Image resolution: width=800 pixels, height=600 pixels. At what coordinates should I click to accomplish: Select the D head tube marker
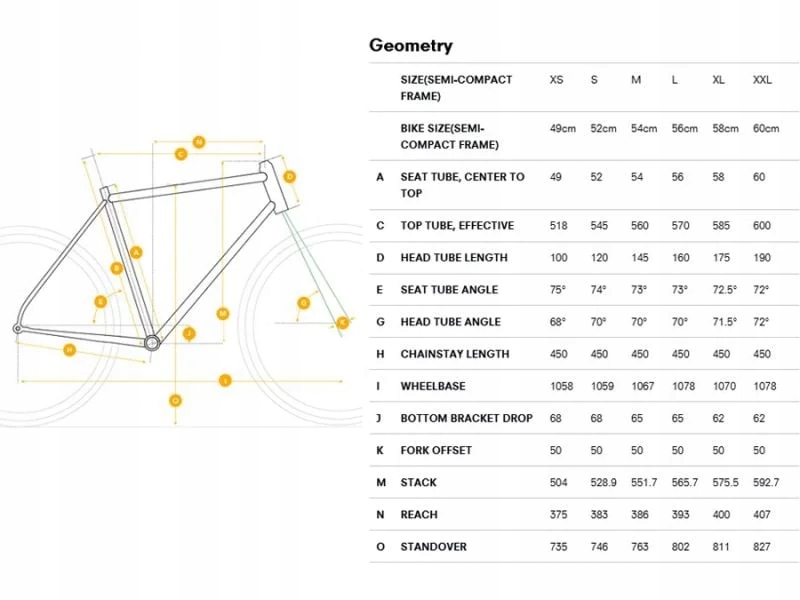point(290,177)
